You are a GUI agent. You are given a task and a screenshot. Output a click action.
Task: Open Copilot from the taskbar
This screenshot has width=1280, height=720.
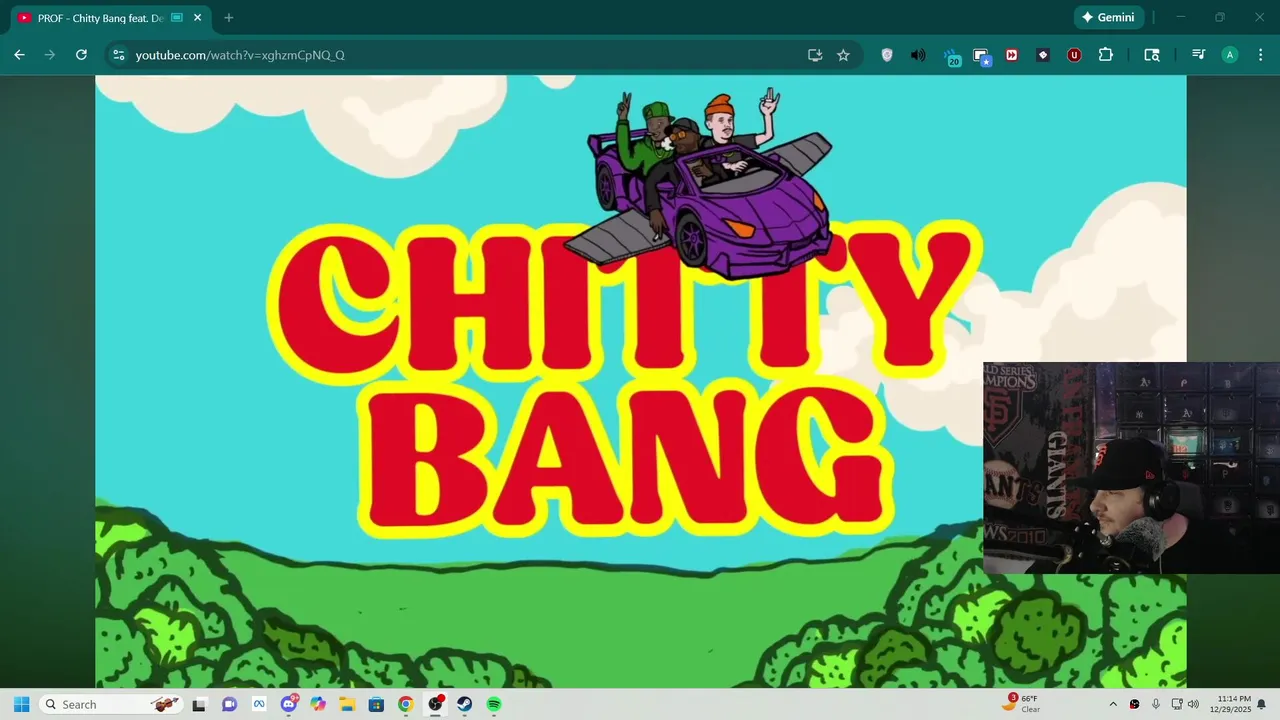318,704
